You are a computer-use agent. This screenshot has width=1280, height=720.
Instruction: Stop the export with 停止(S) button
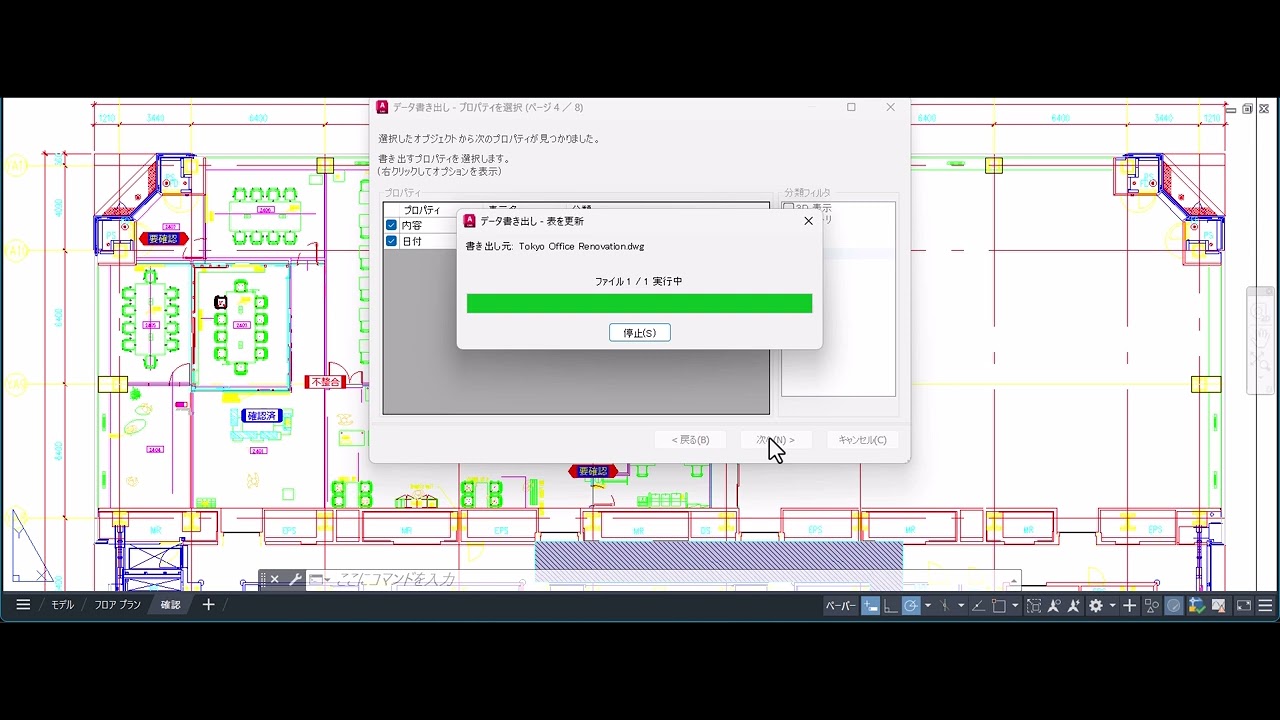(639, 333)
